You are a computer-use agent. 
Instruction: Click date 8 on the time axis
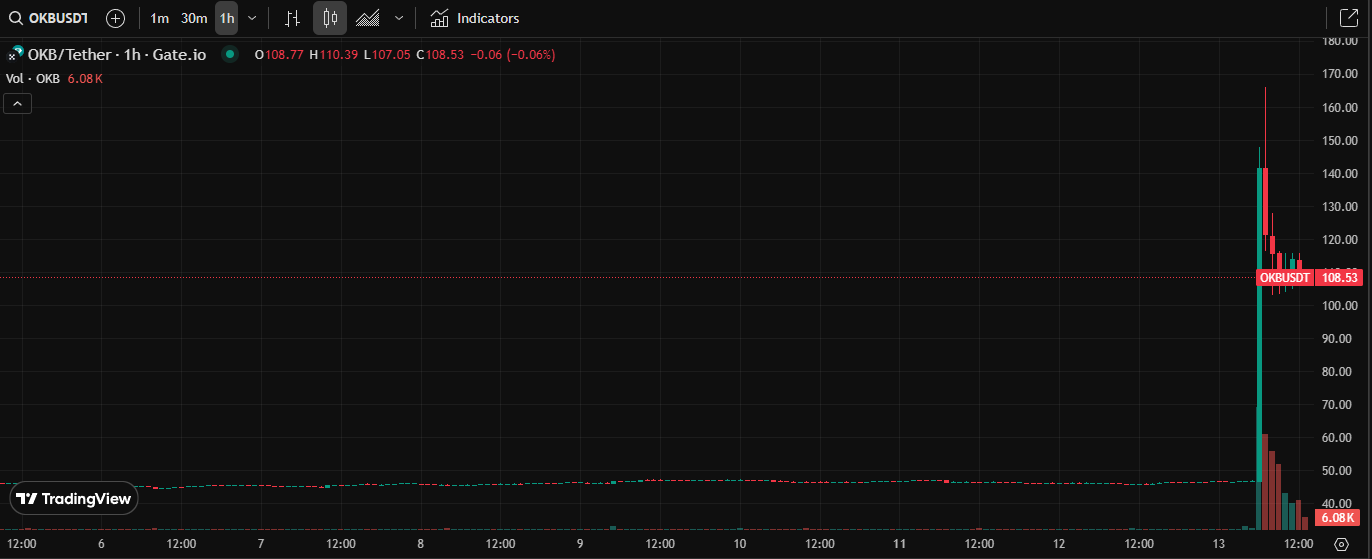coord(421,544)
